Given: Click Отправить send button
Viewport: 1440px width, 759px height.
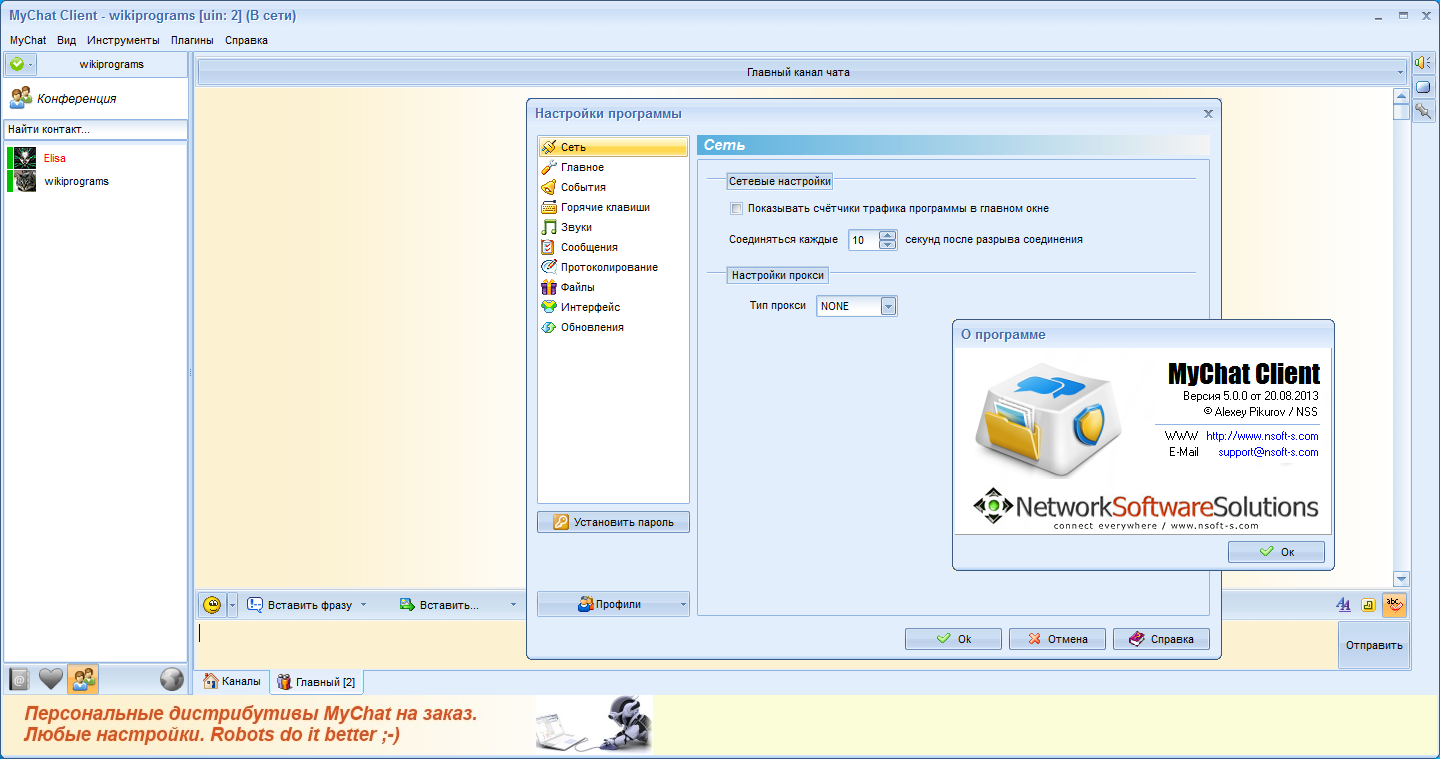Looking at the screenshot, I should point(1374,645).
